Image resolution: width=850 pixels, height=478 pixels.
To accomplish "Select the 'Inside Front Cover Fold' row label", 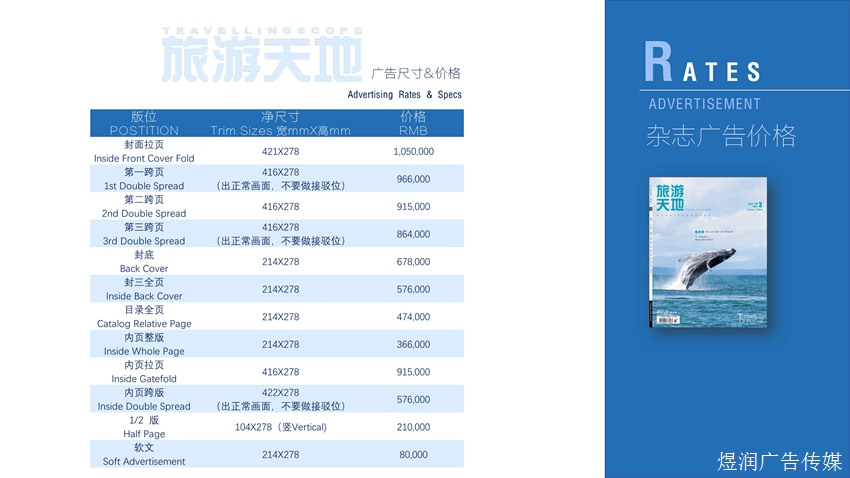I will tap(144, 158).
